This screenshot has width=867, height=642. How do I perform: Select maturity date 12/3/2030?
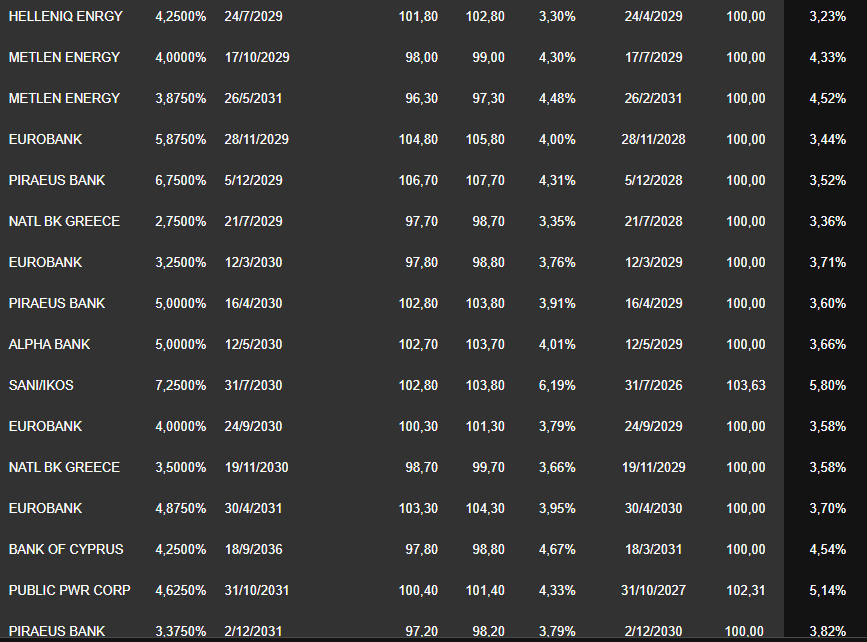click(x=253, y=262)
